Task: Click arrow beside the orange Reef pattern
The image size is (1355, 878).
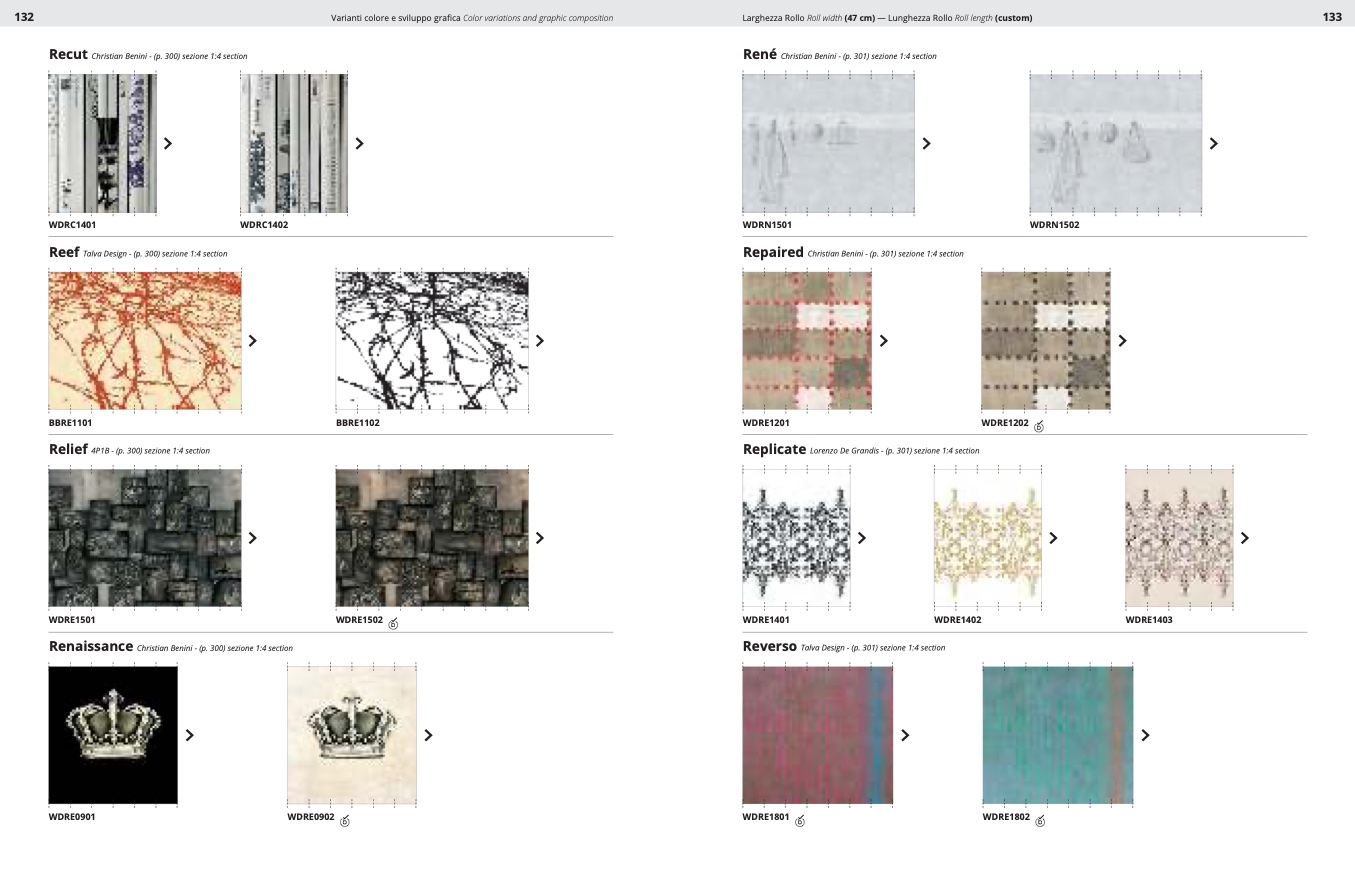Action: point(253,340)
